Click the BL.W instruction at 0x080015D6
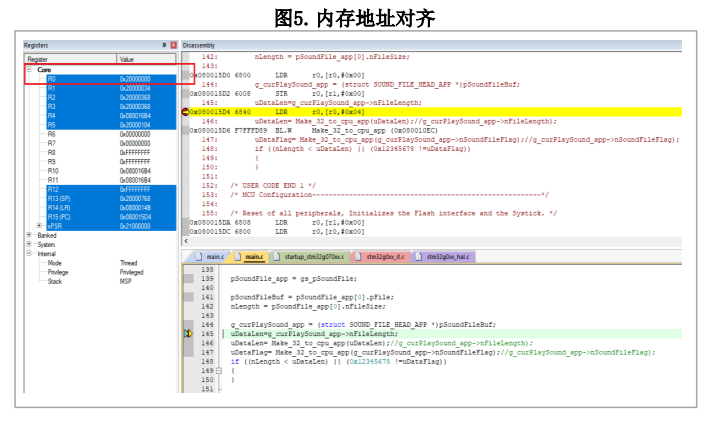Viewport: 716px width, 421px height. [314, 131]
